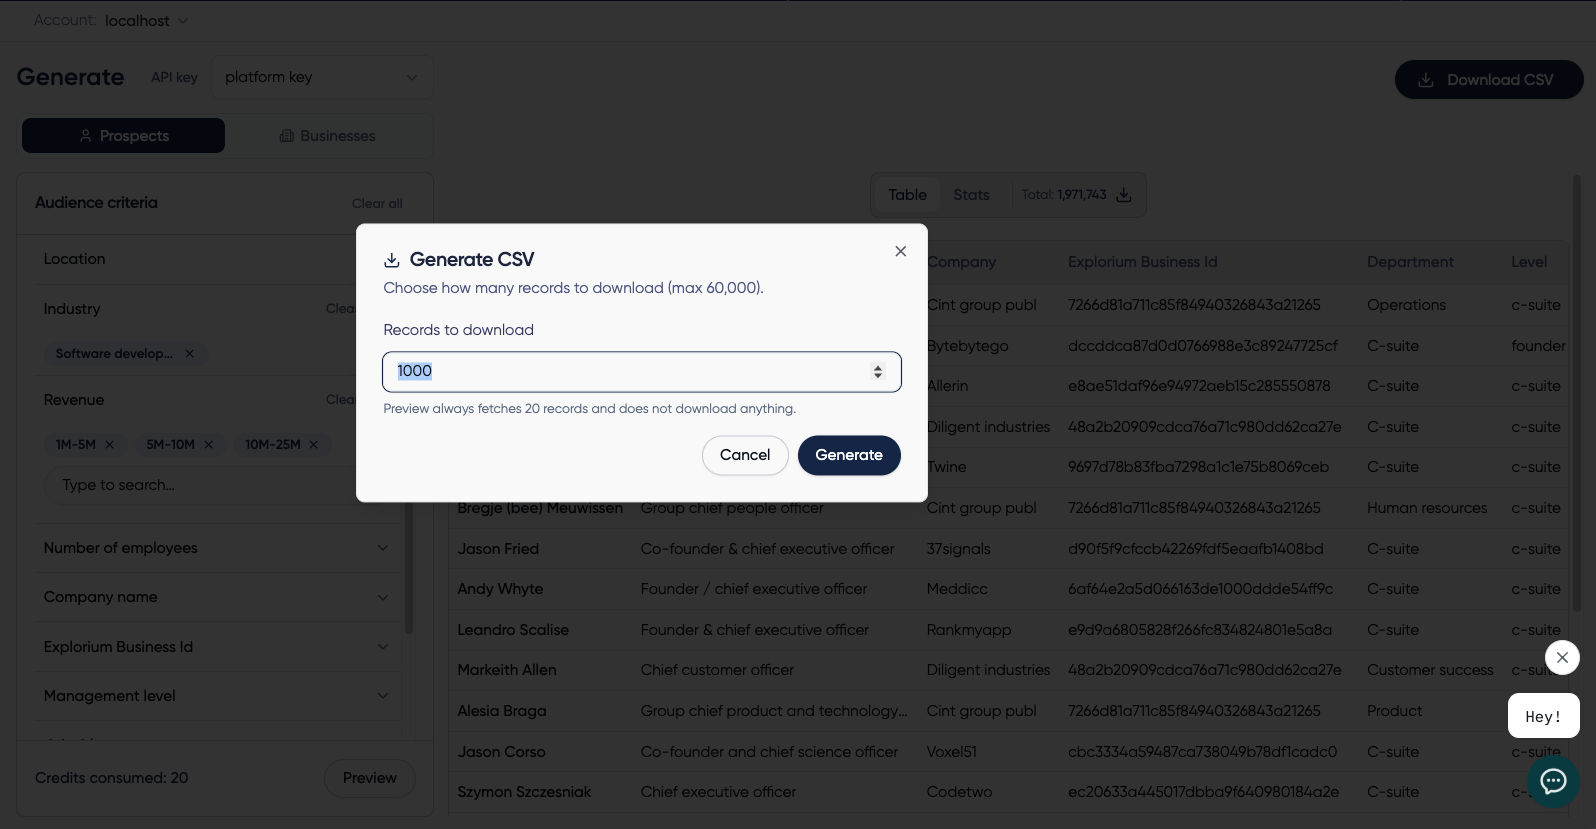Click the 37signals company cell
1596x829 pixels.
click(958, 549)
